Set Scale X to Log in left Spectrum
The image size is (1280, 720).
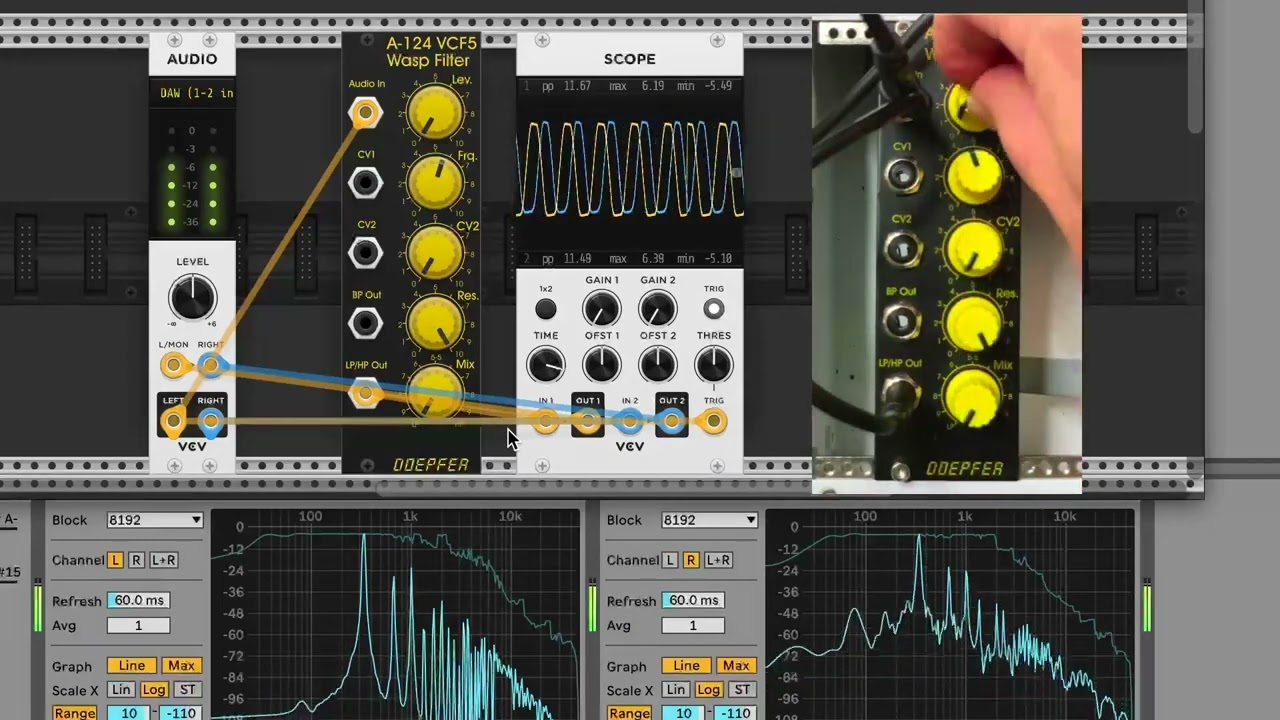[x=154, y=690]
